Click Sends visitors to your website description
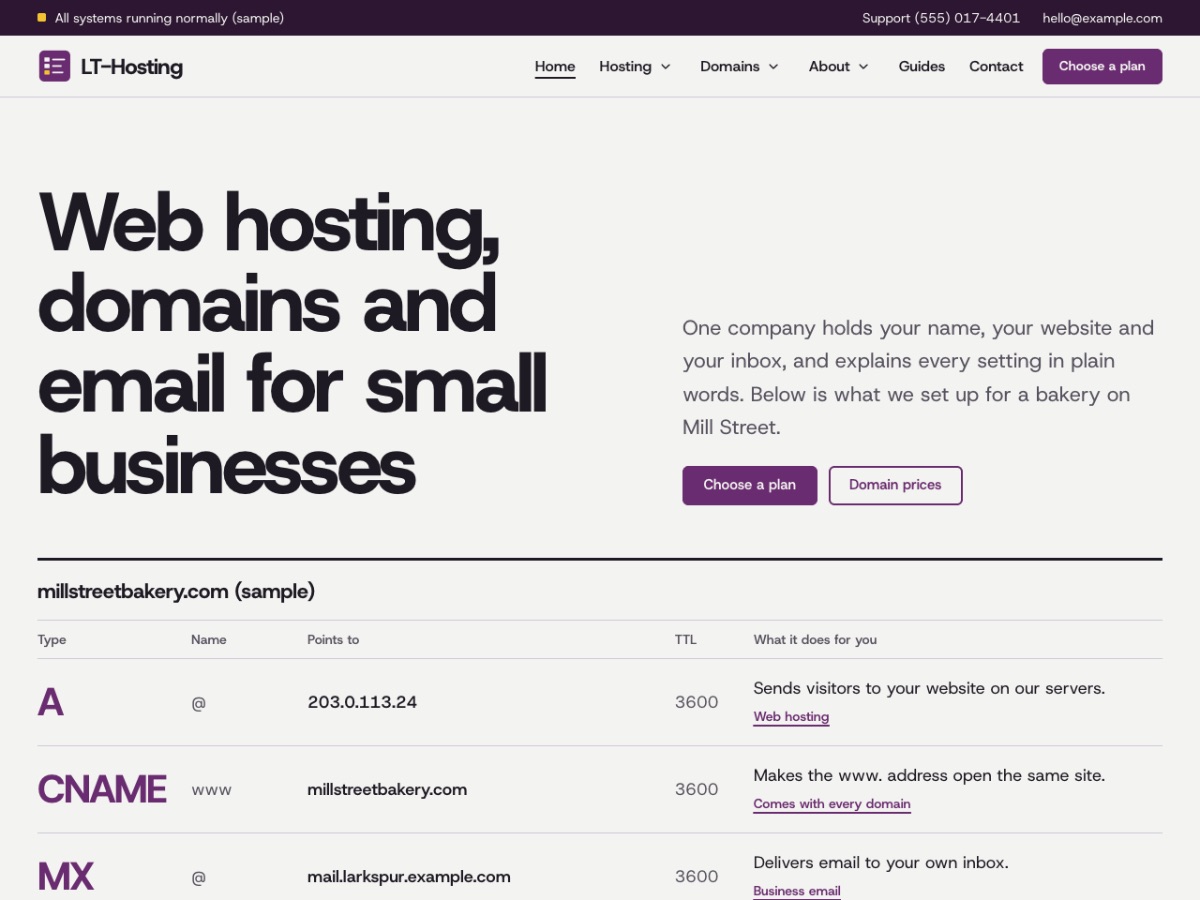Image resolution: width=1200 pixels, height=900 pixels. [929, 688]
